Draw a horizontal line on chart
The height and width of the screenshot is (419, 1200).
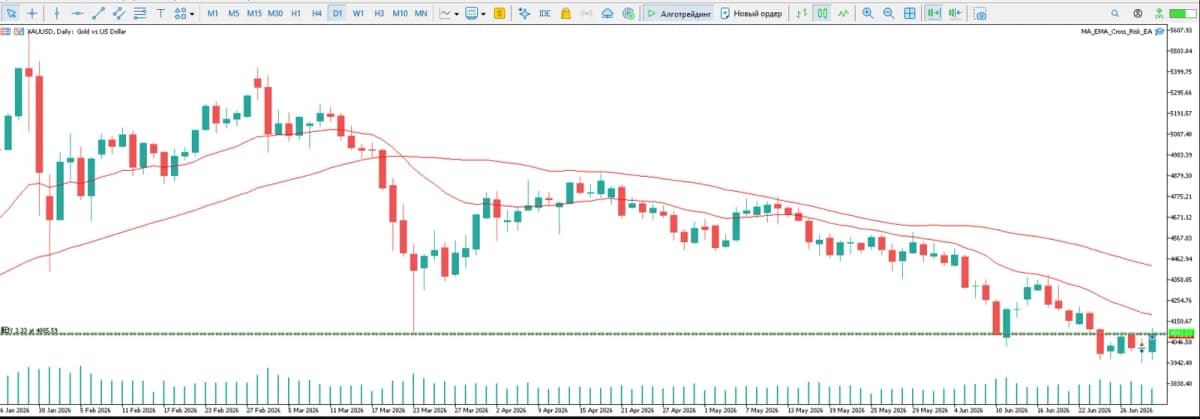77,13
